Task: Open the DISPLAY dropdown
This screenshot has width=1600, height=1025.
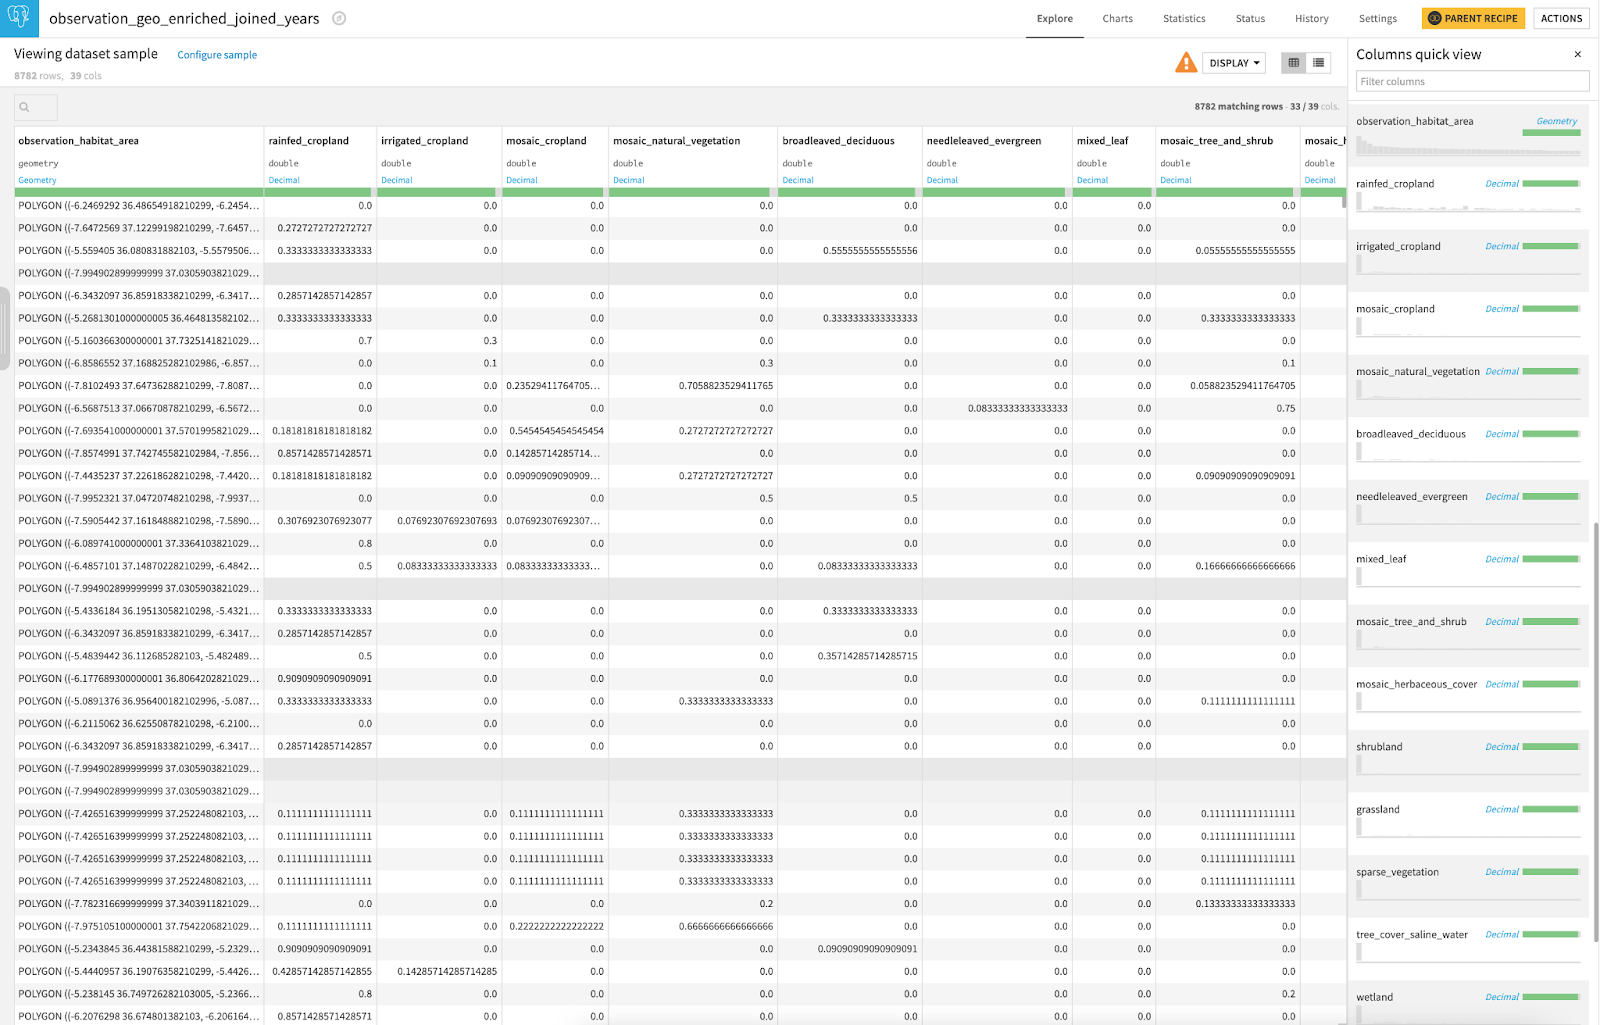Action: pyautogui.click(x=1234, y=63)
